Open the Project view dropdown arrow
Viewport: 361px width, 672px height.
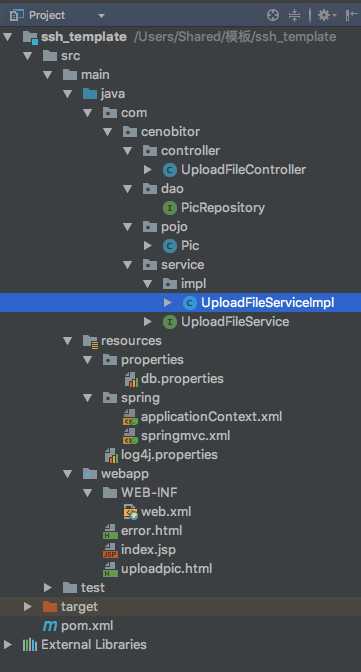pyautogui.click(x=101, y=16)
